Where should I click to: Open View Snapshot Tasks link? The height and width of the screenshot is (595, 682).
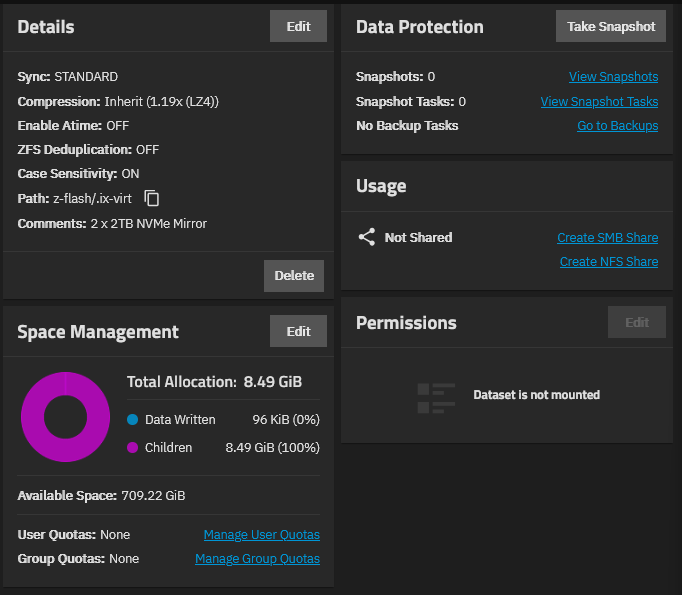coord(599,101)
